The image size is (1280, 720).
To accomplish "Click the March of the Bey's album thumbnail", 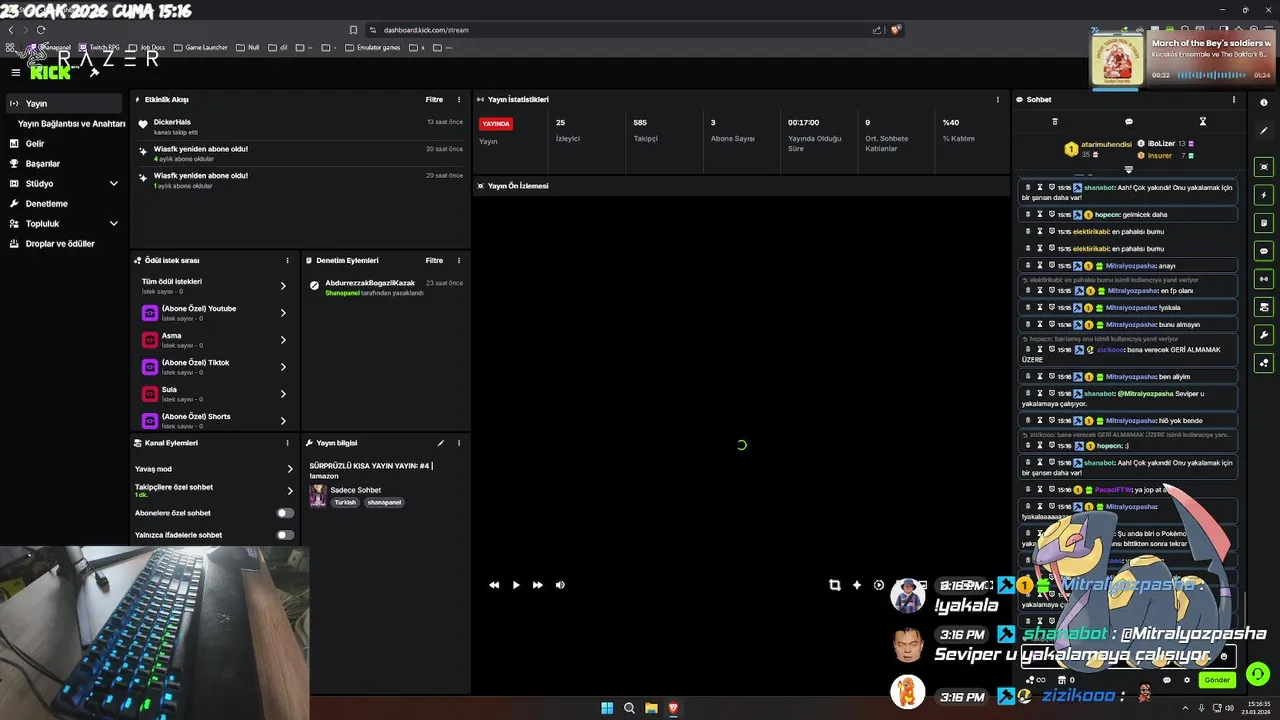I will 1118,61.
